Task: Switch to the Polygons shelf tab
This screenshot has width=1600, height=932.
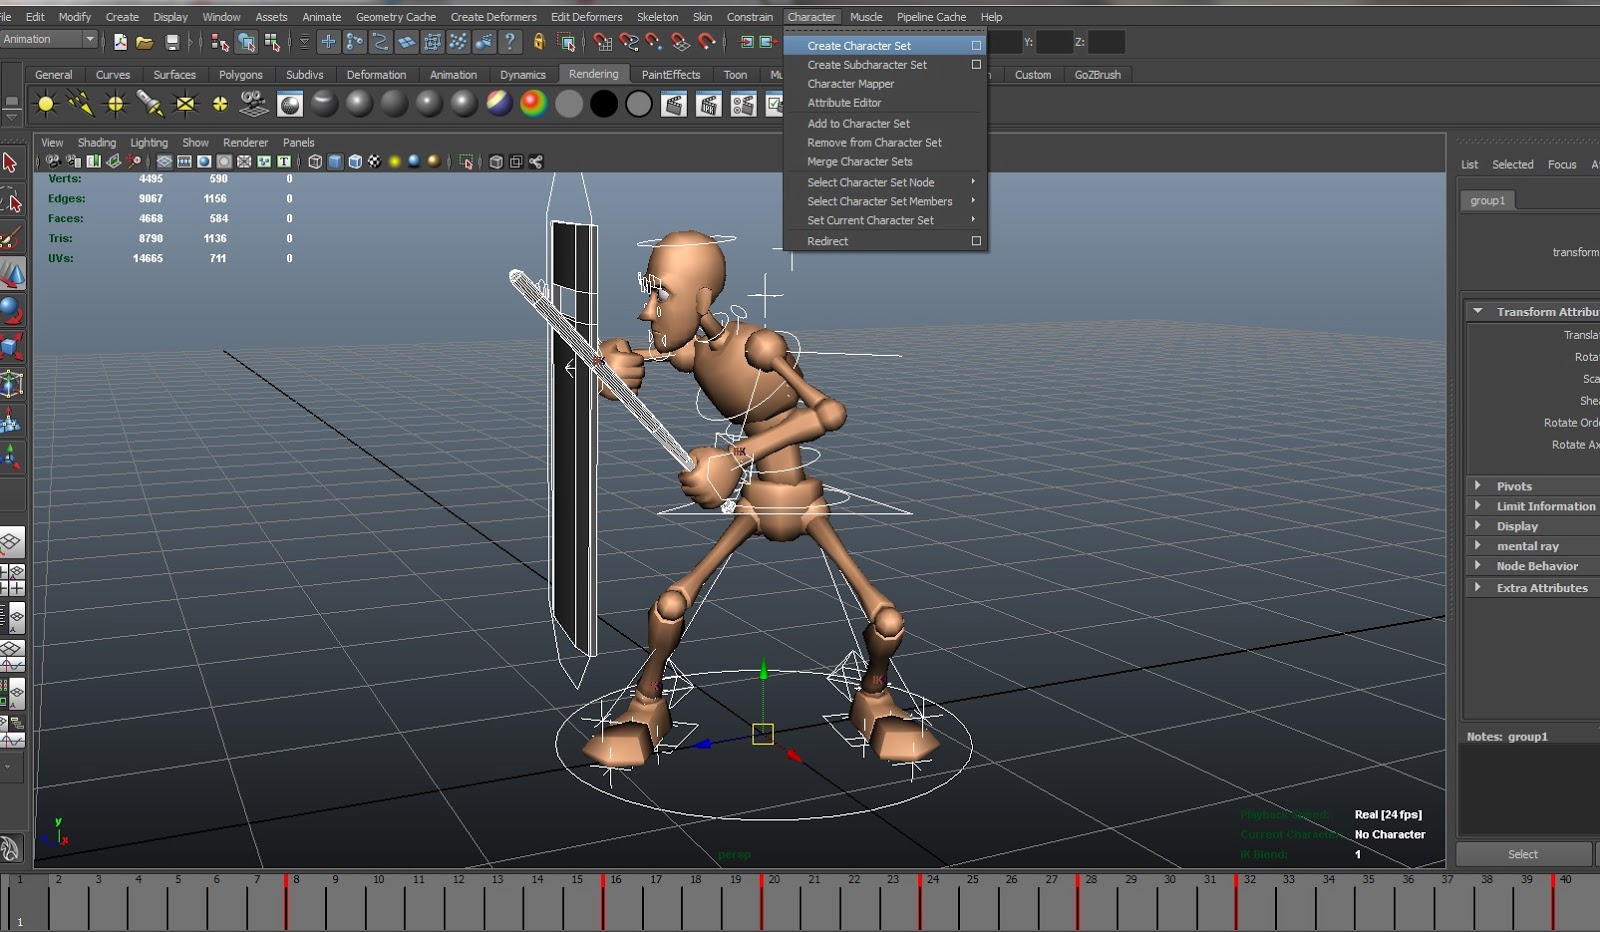Action: tap(241, 74)
